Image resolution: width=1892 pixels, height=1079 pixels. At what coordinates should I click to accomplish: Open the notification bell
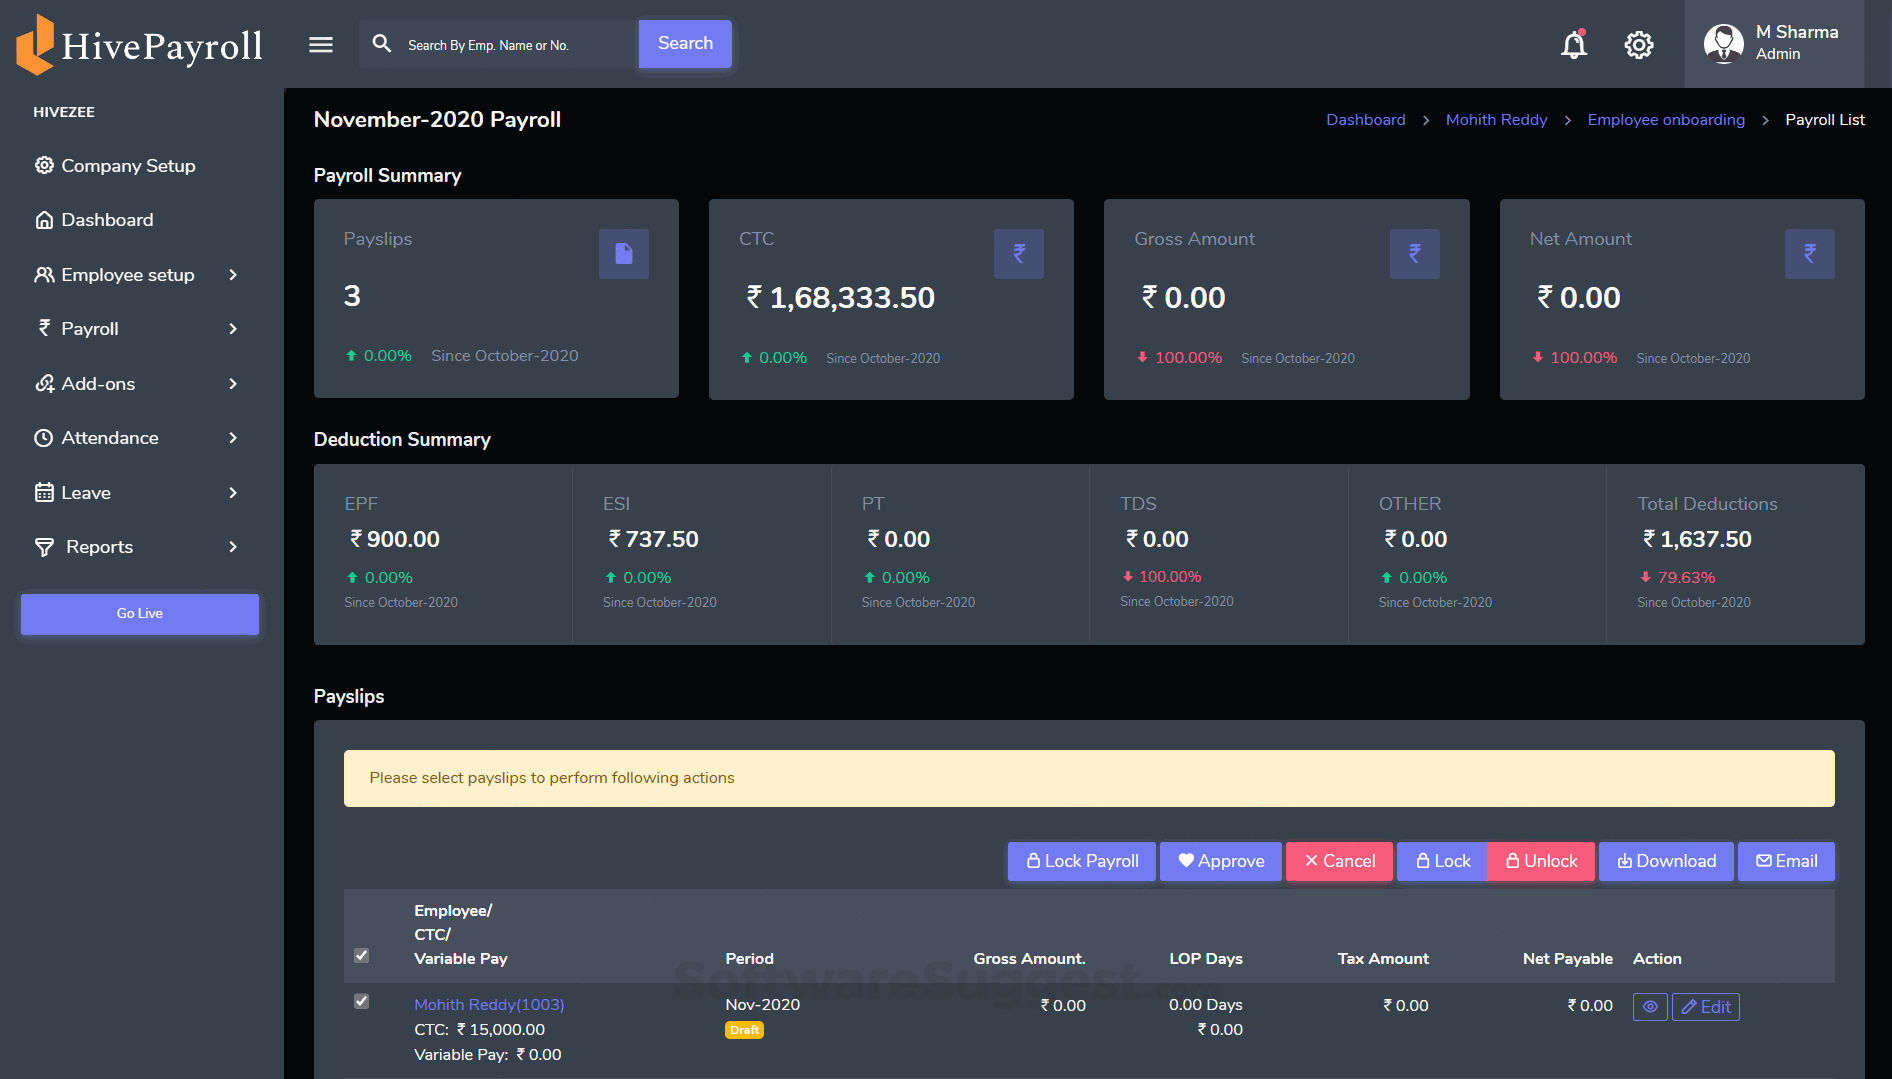[x=1573, y=45]
